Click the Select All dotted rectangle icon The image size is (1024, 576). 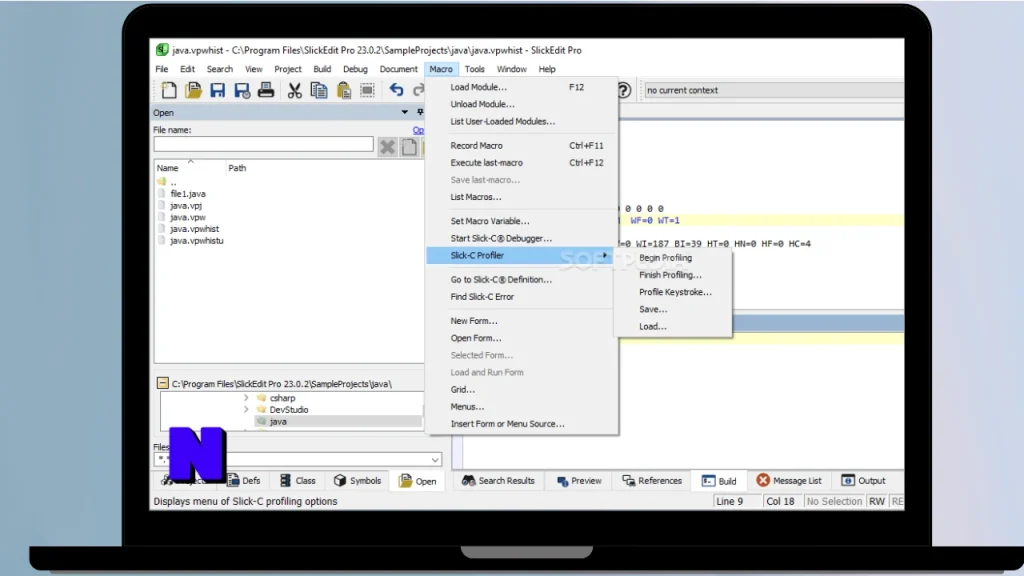367,90
